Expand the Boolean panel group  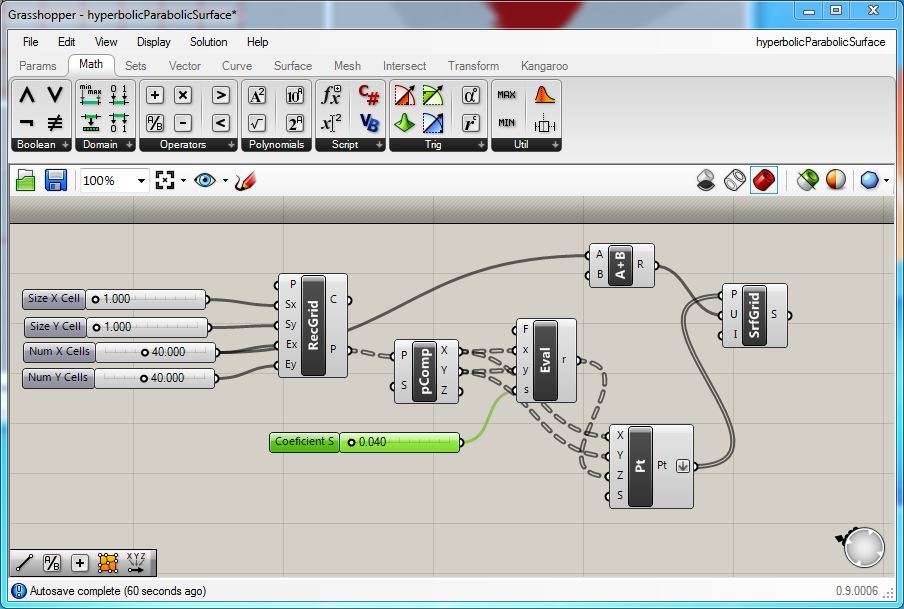[65, 145]
